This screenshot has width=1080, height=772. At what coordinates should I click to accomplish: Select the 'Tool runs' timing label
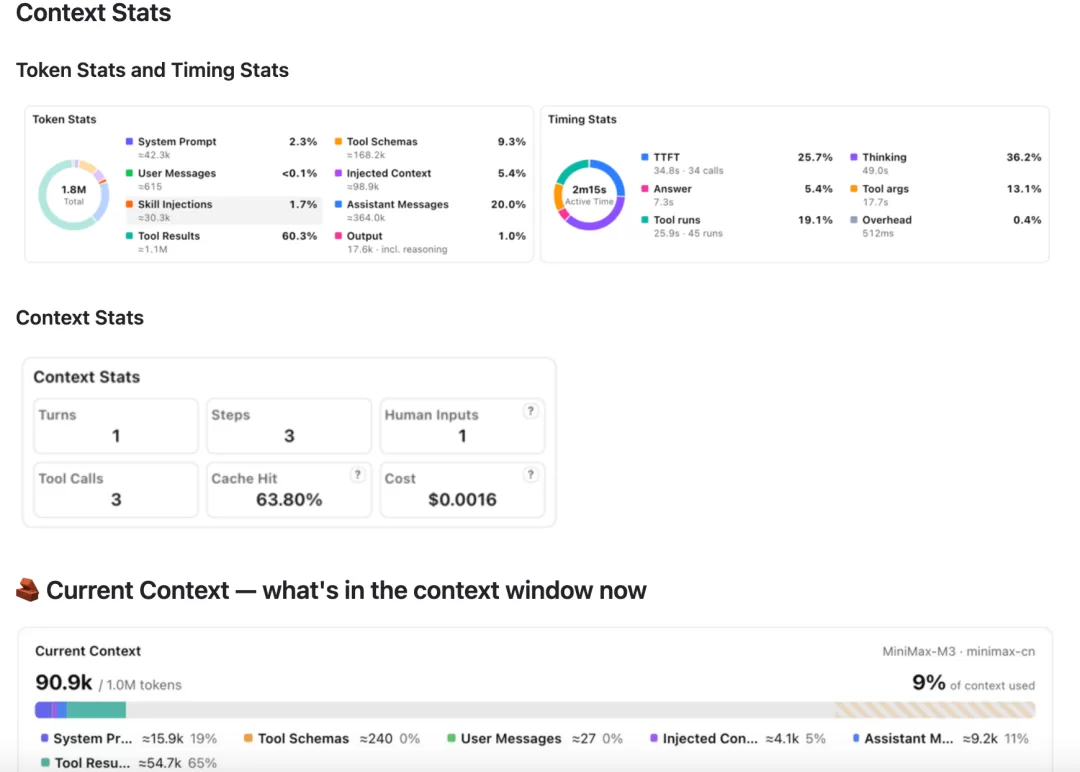[x=677, y=220]
